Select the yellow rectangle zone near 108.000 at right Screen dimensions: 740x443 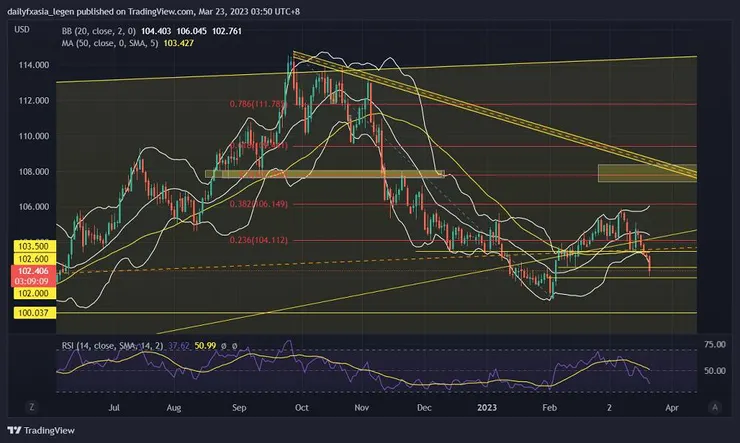coord(647,173)
